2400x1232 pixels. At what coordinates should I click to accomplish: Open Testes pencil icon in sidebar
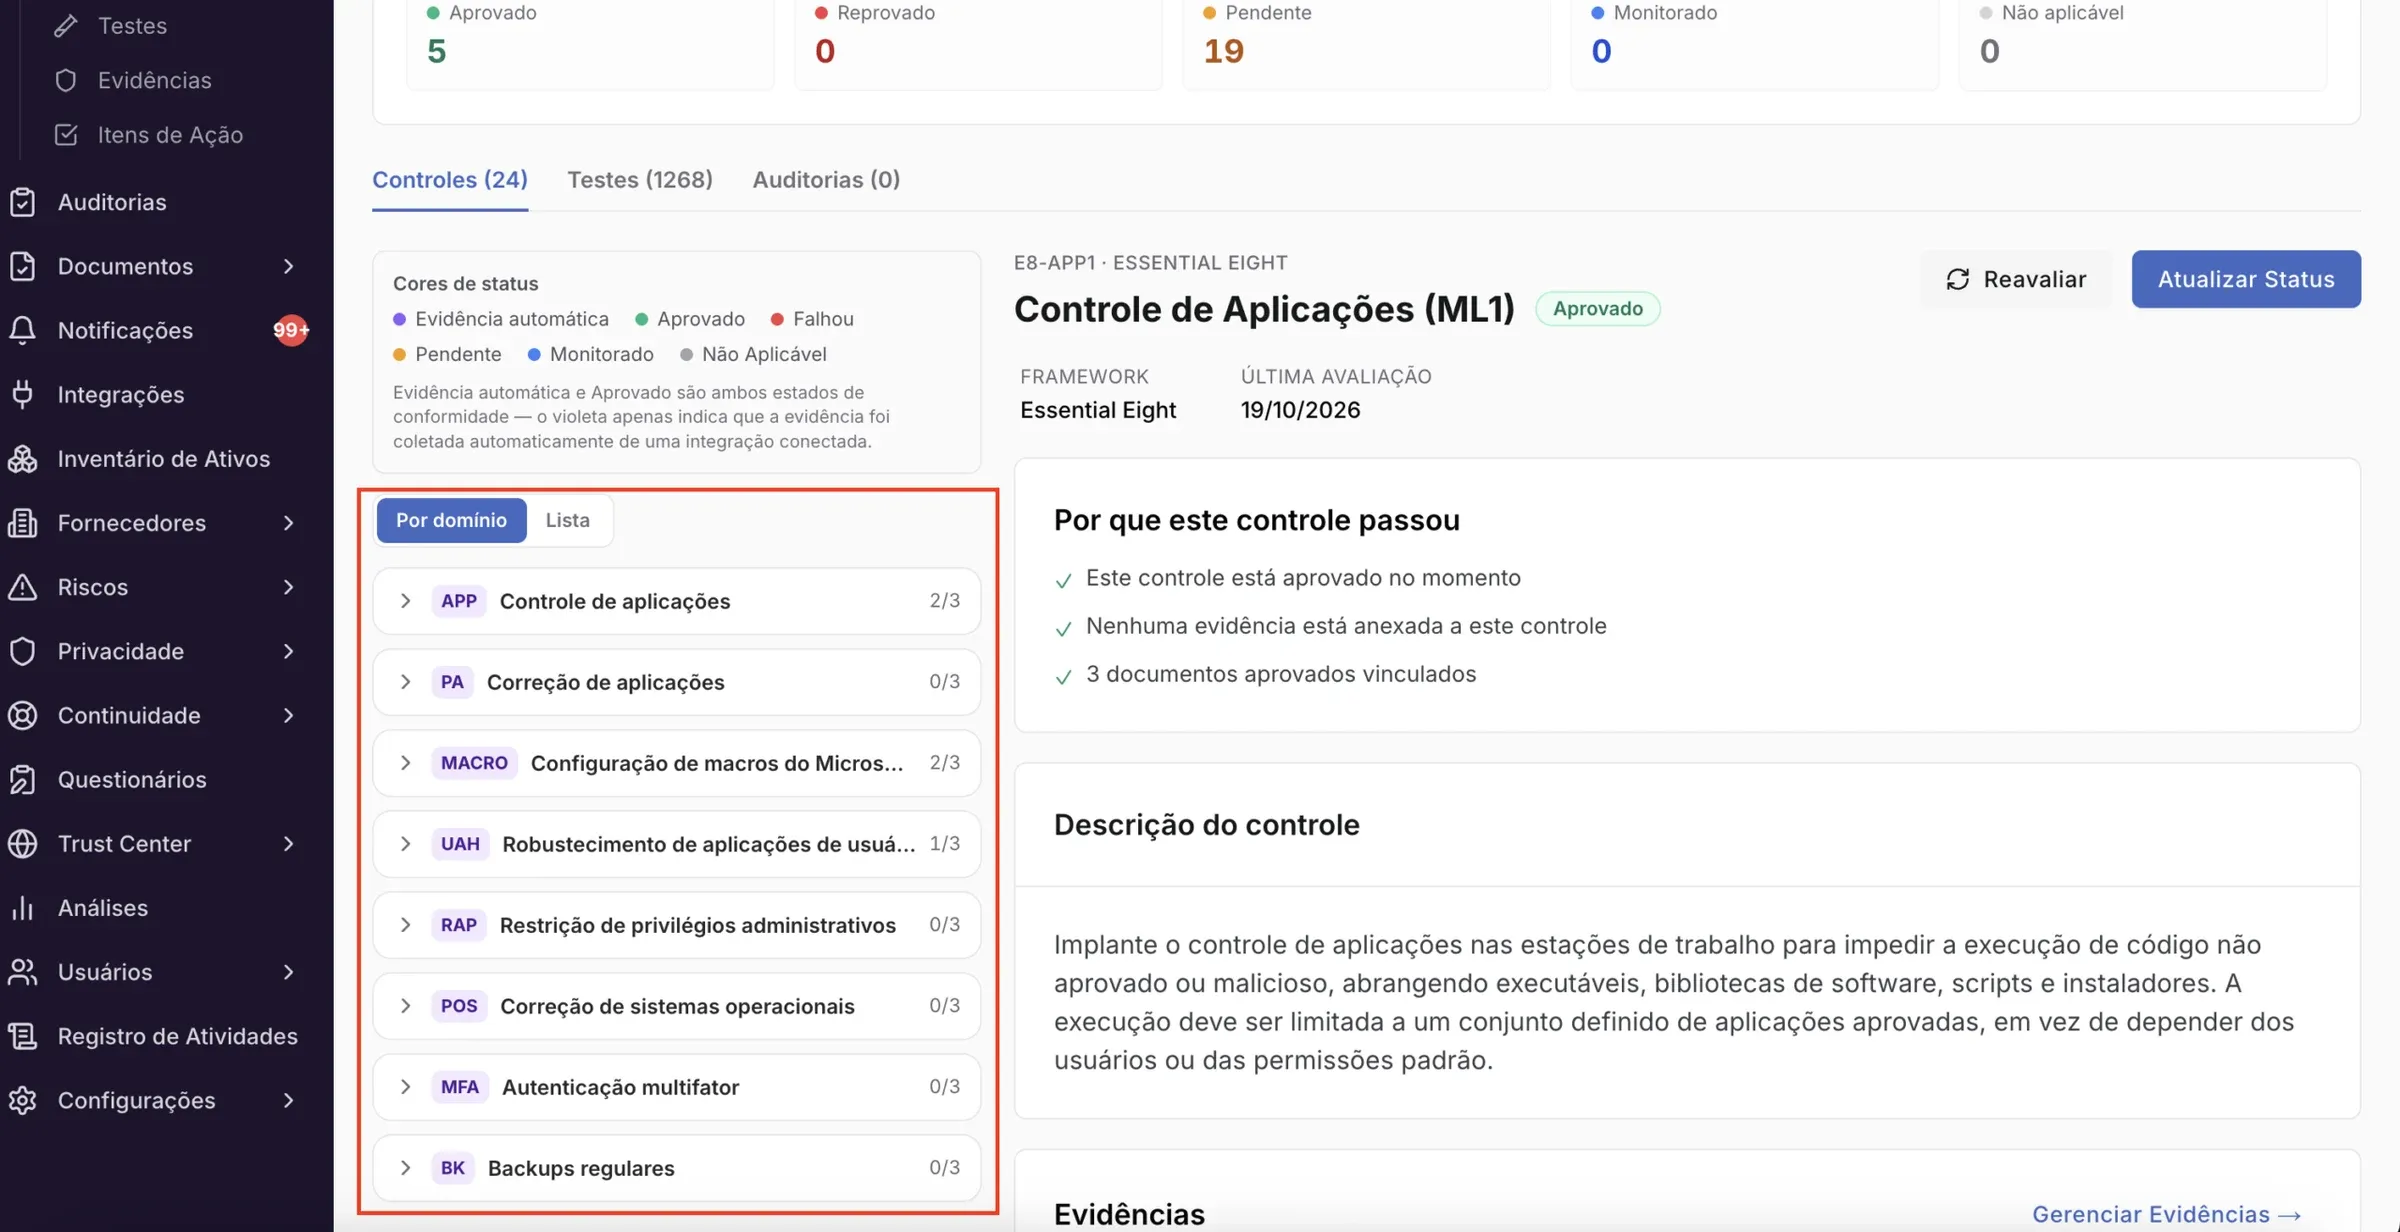(x=66, y=26)
